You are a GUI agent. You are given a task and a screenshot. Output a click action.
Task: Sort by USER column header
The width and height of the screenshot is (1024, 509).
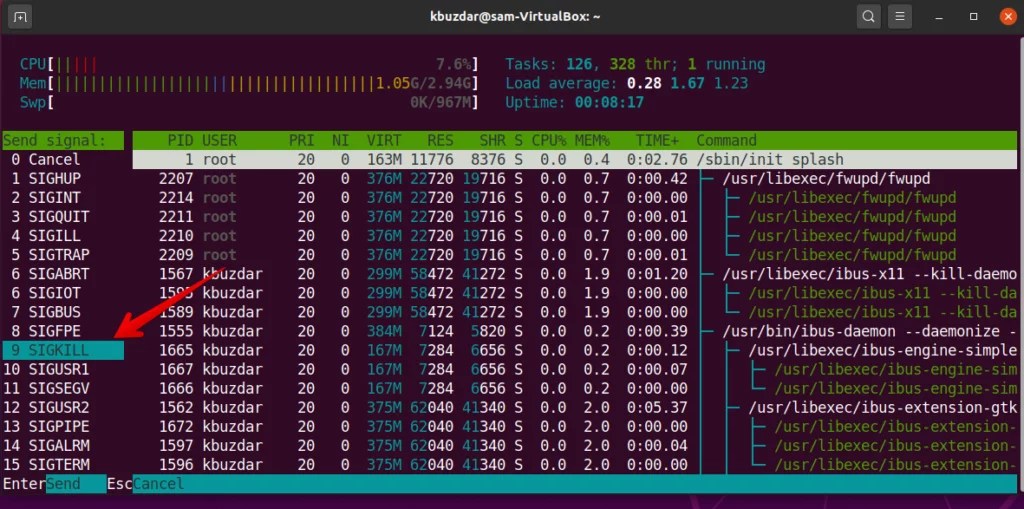pyautogui.click(x=219, y=140)
